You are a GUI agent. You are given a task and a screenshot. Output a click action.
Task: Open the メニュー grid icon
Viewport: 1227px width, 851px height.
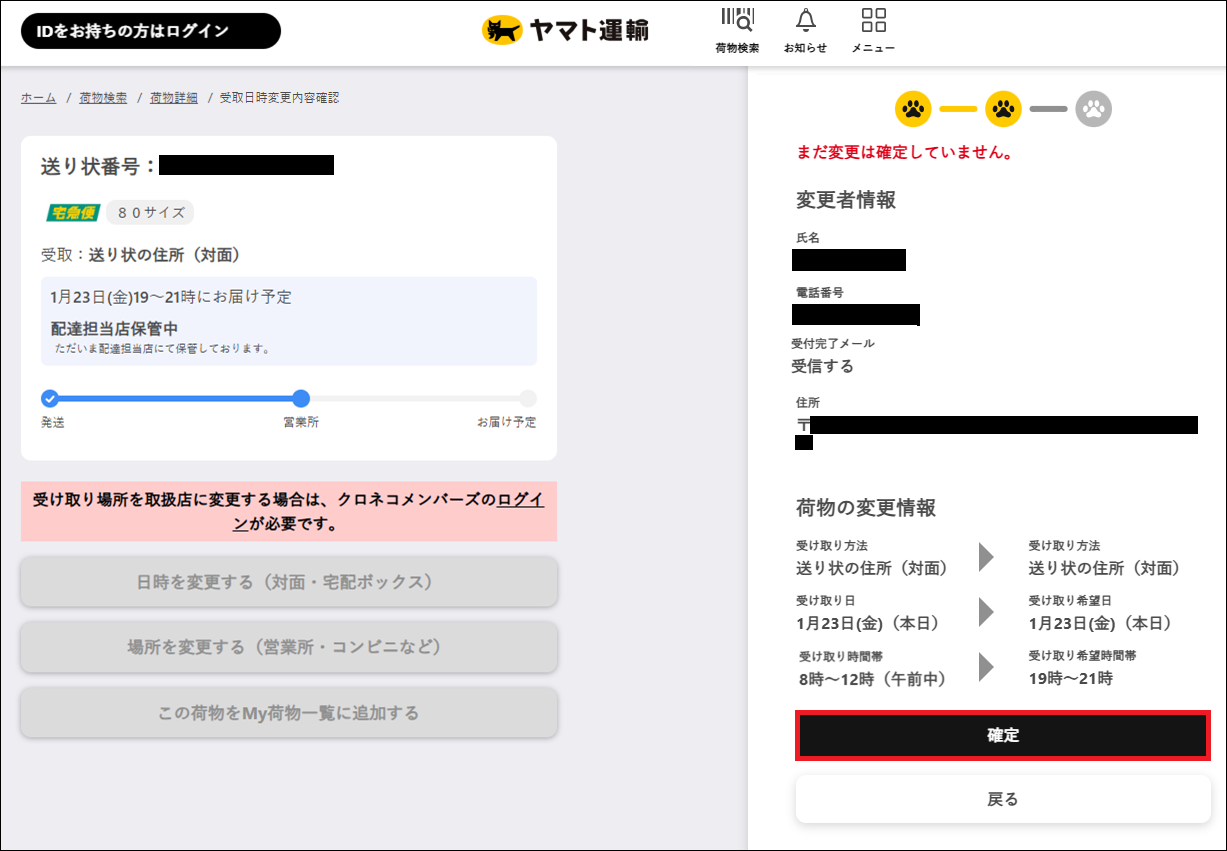point(873,20)
